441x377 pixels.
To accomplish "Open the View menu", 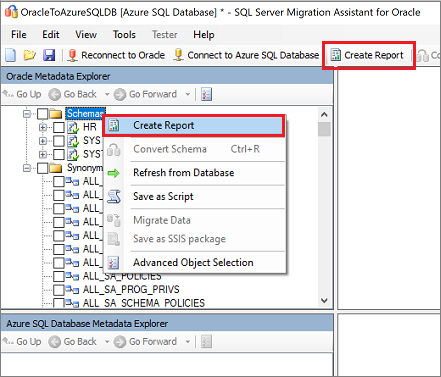I will [86, 34].
